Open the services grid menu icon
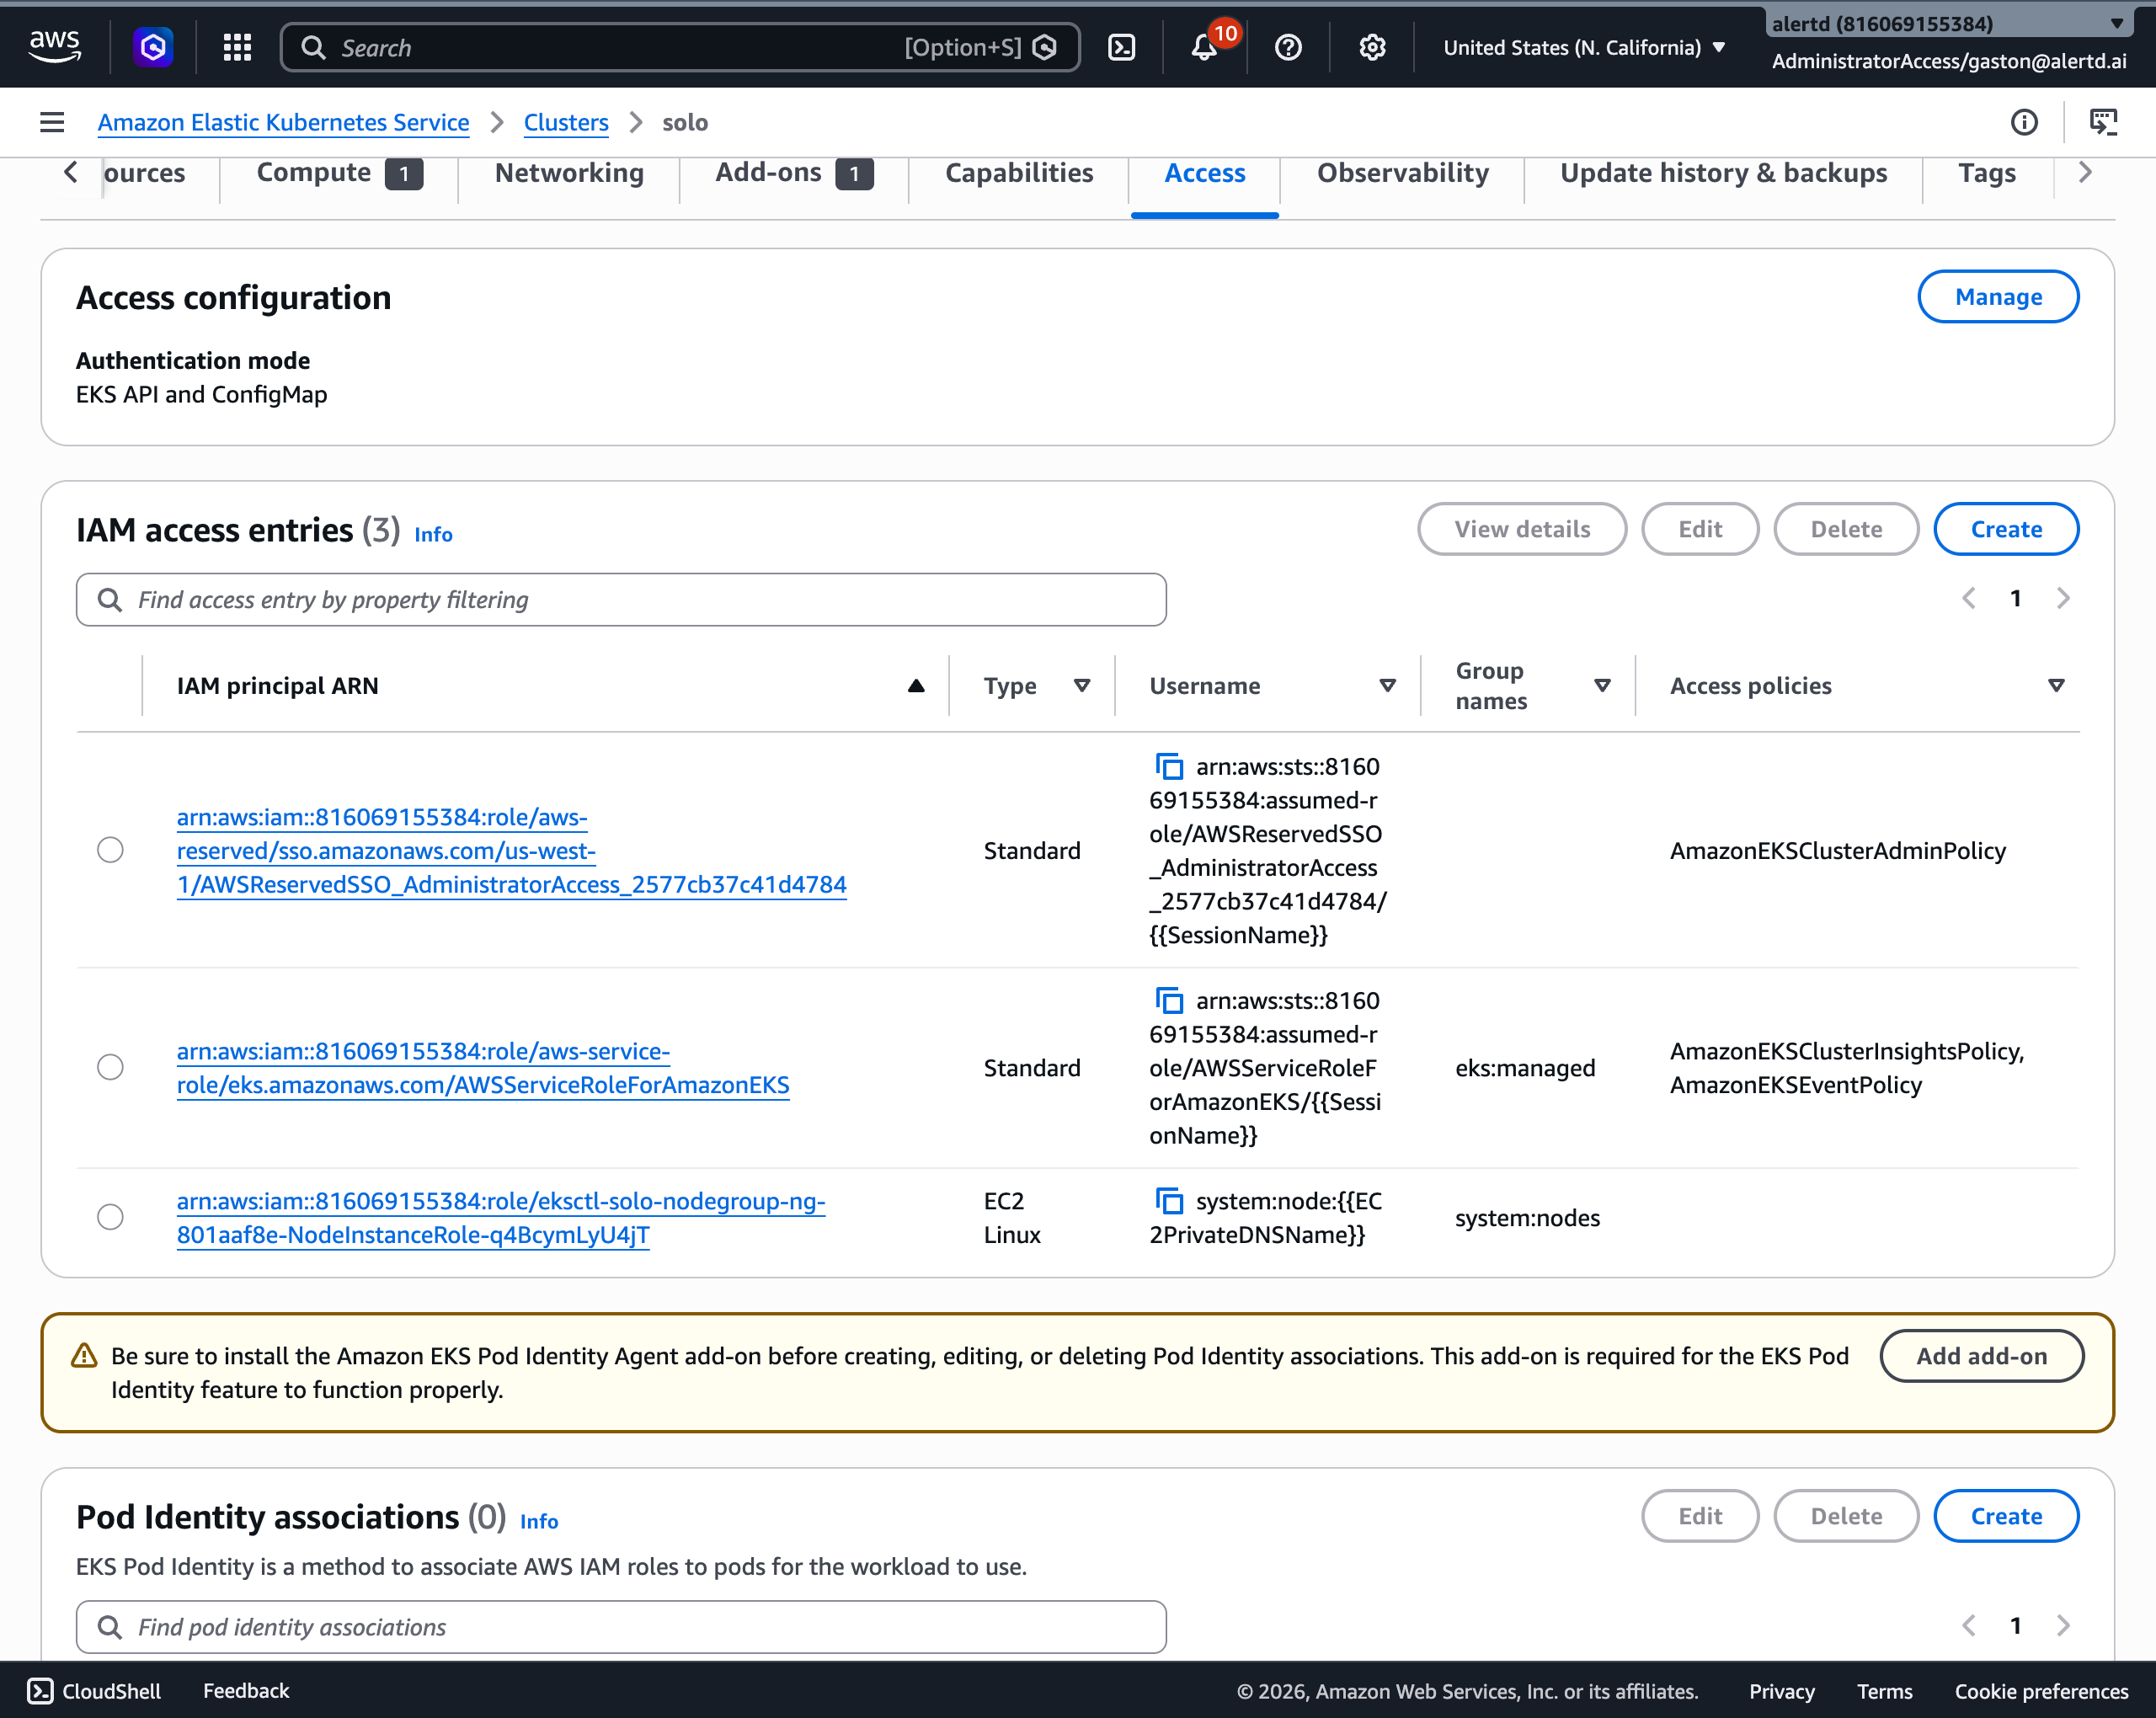The width and height of the screenshot is (2156, 1718). pyautogui.click(x=237, y=47)
